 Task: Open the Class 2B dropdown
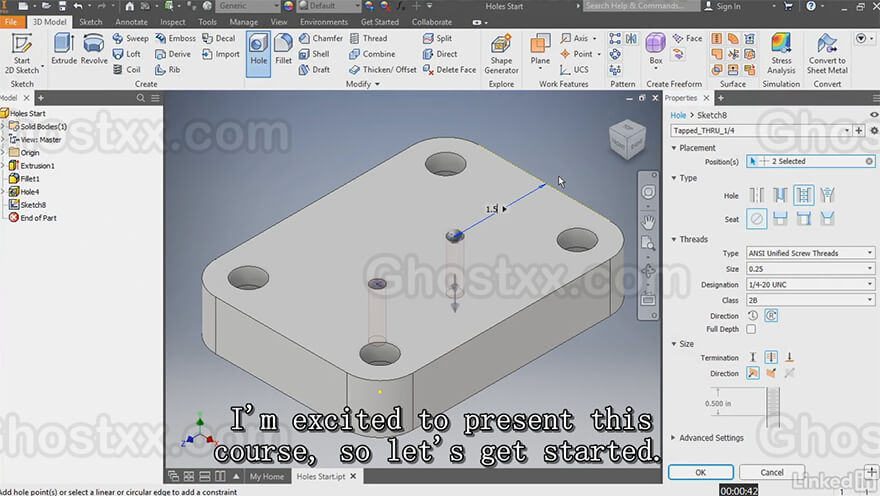tap(810, 300)
